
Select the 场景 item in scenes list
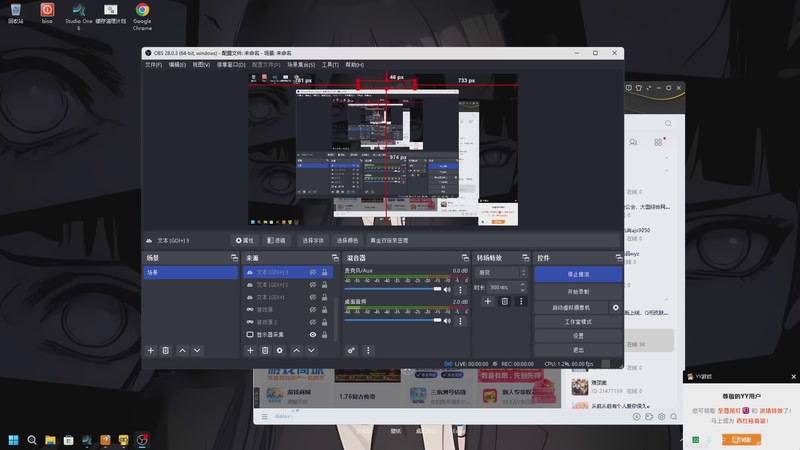click(x=190, y=272)
